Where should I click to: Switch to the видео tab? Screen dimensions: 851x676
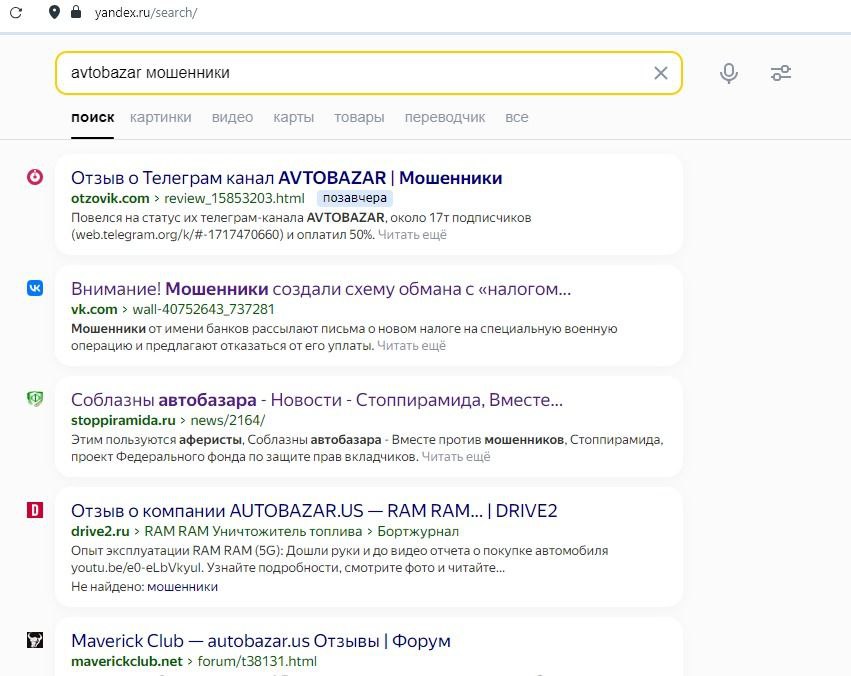point(232,117)
